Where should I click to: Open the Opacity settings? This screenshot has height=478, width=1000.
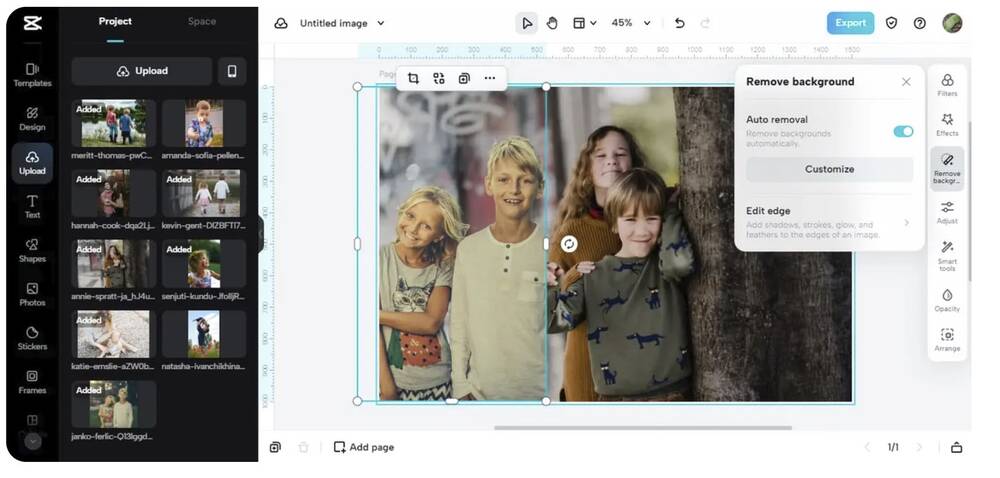(946, 299)
